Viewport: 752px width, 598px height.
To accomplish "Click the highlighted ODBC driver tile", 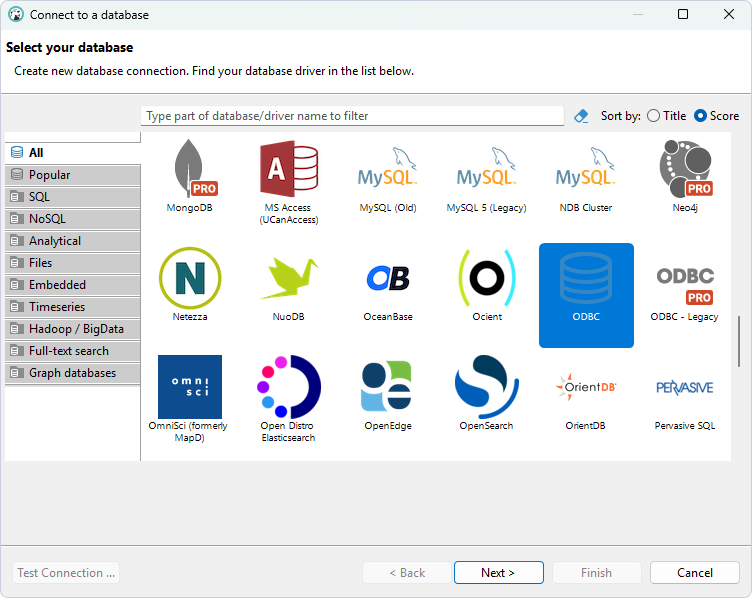I will click(x=586, y=295).
